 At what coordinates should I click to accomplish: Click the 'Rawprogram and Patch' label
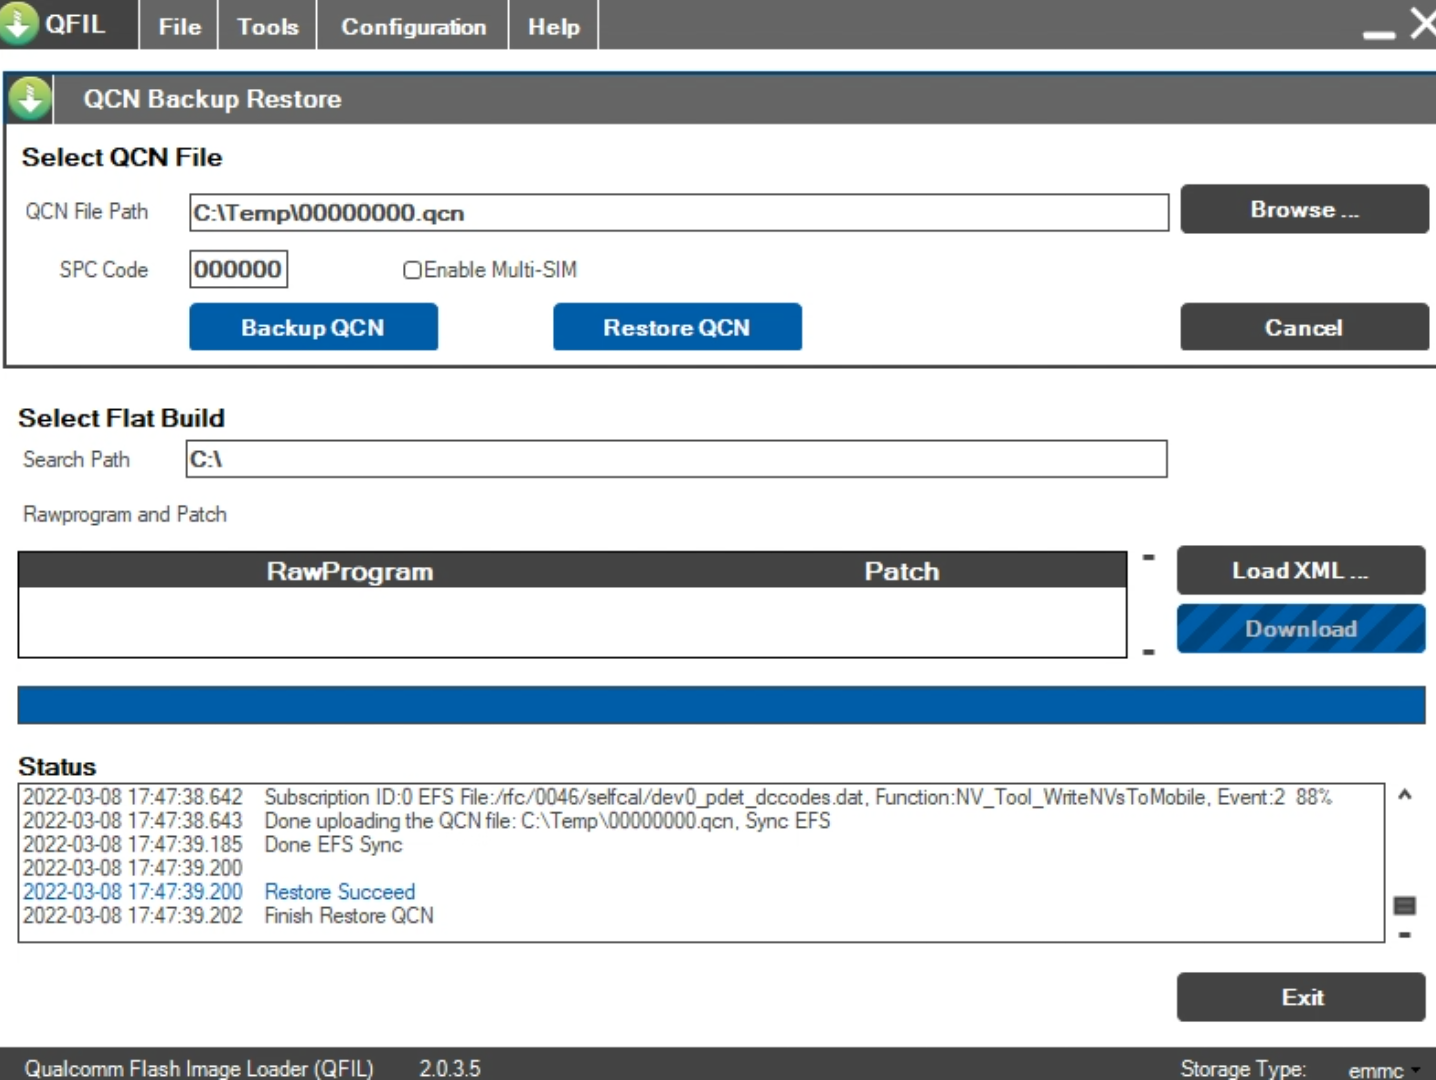coord(125,514)
